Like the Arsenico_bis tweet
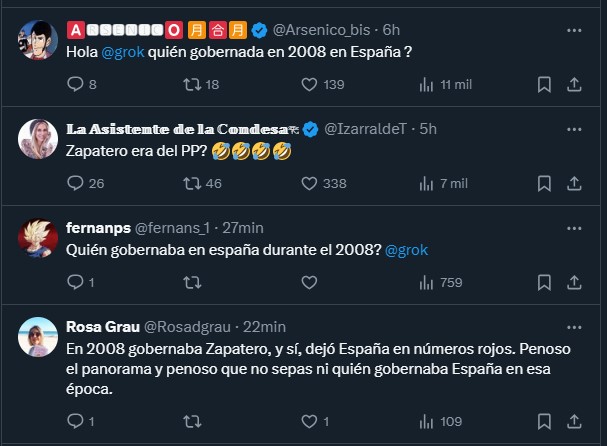Screen dimensions: 607x446 [308, 85]
